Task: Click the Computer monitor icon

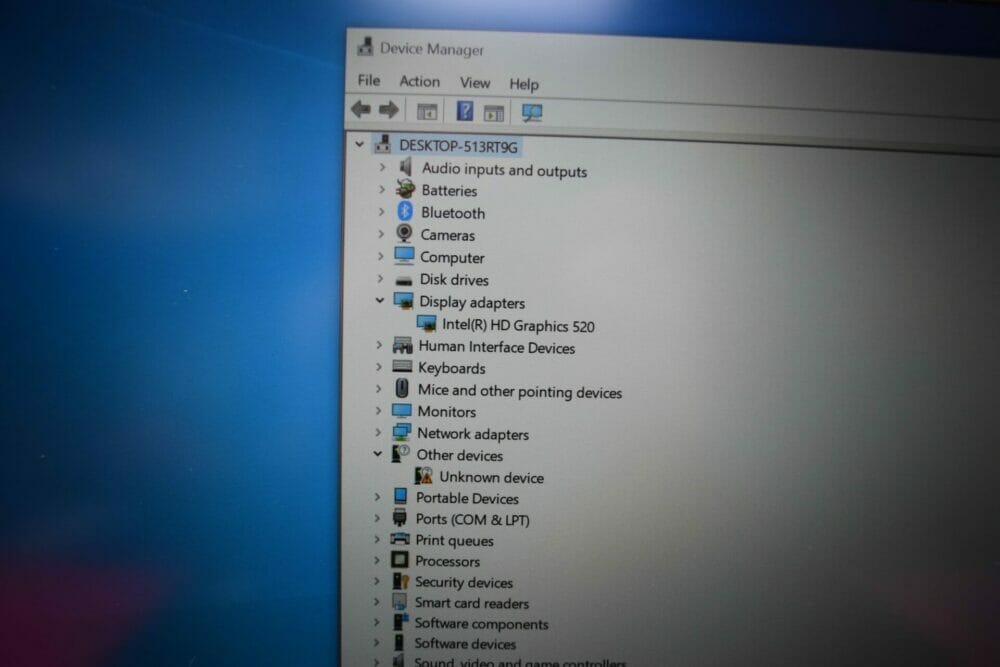Action: (x=404, y=256)
